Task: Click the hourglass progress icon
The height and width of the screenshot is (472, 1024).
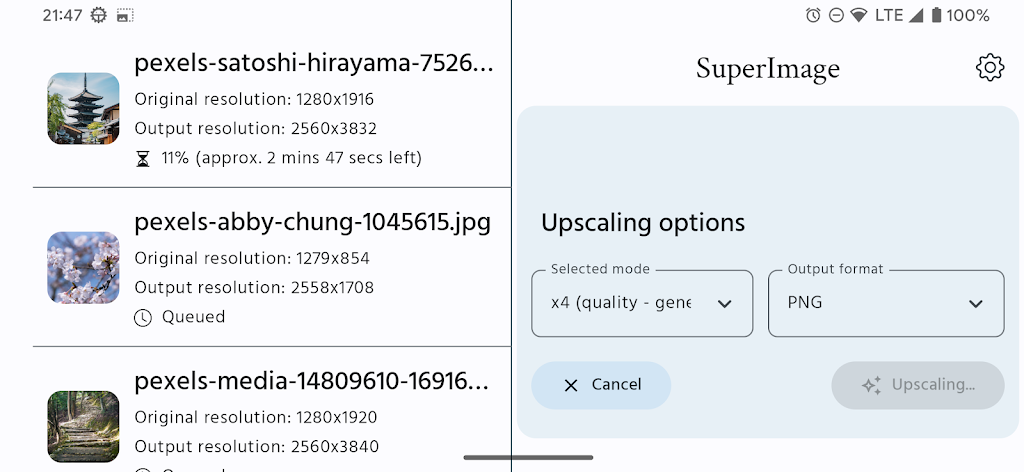Action: pos(142,158)
